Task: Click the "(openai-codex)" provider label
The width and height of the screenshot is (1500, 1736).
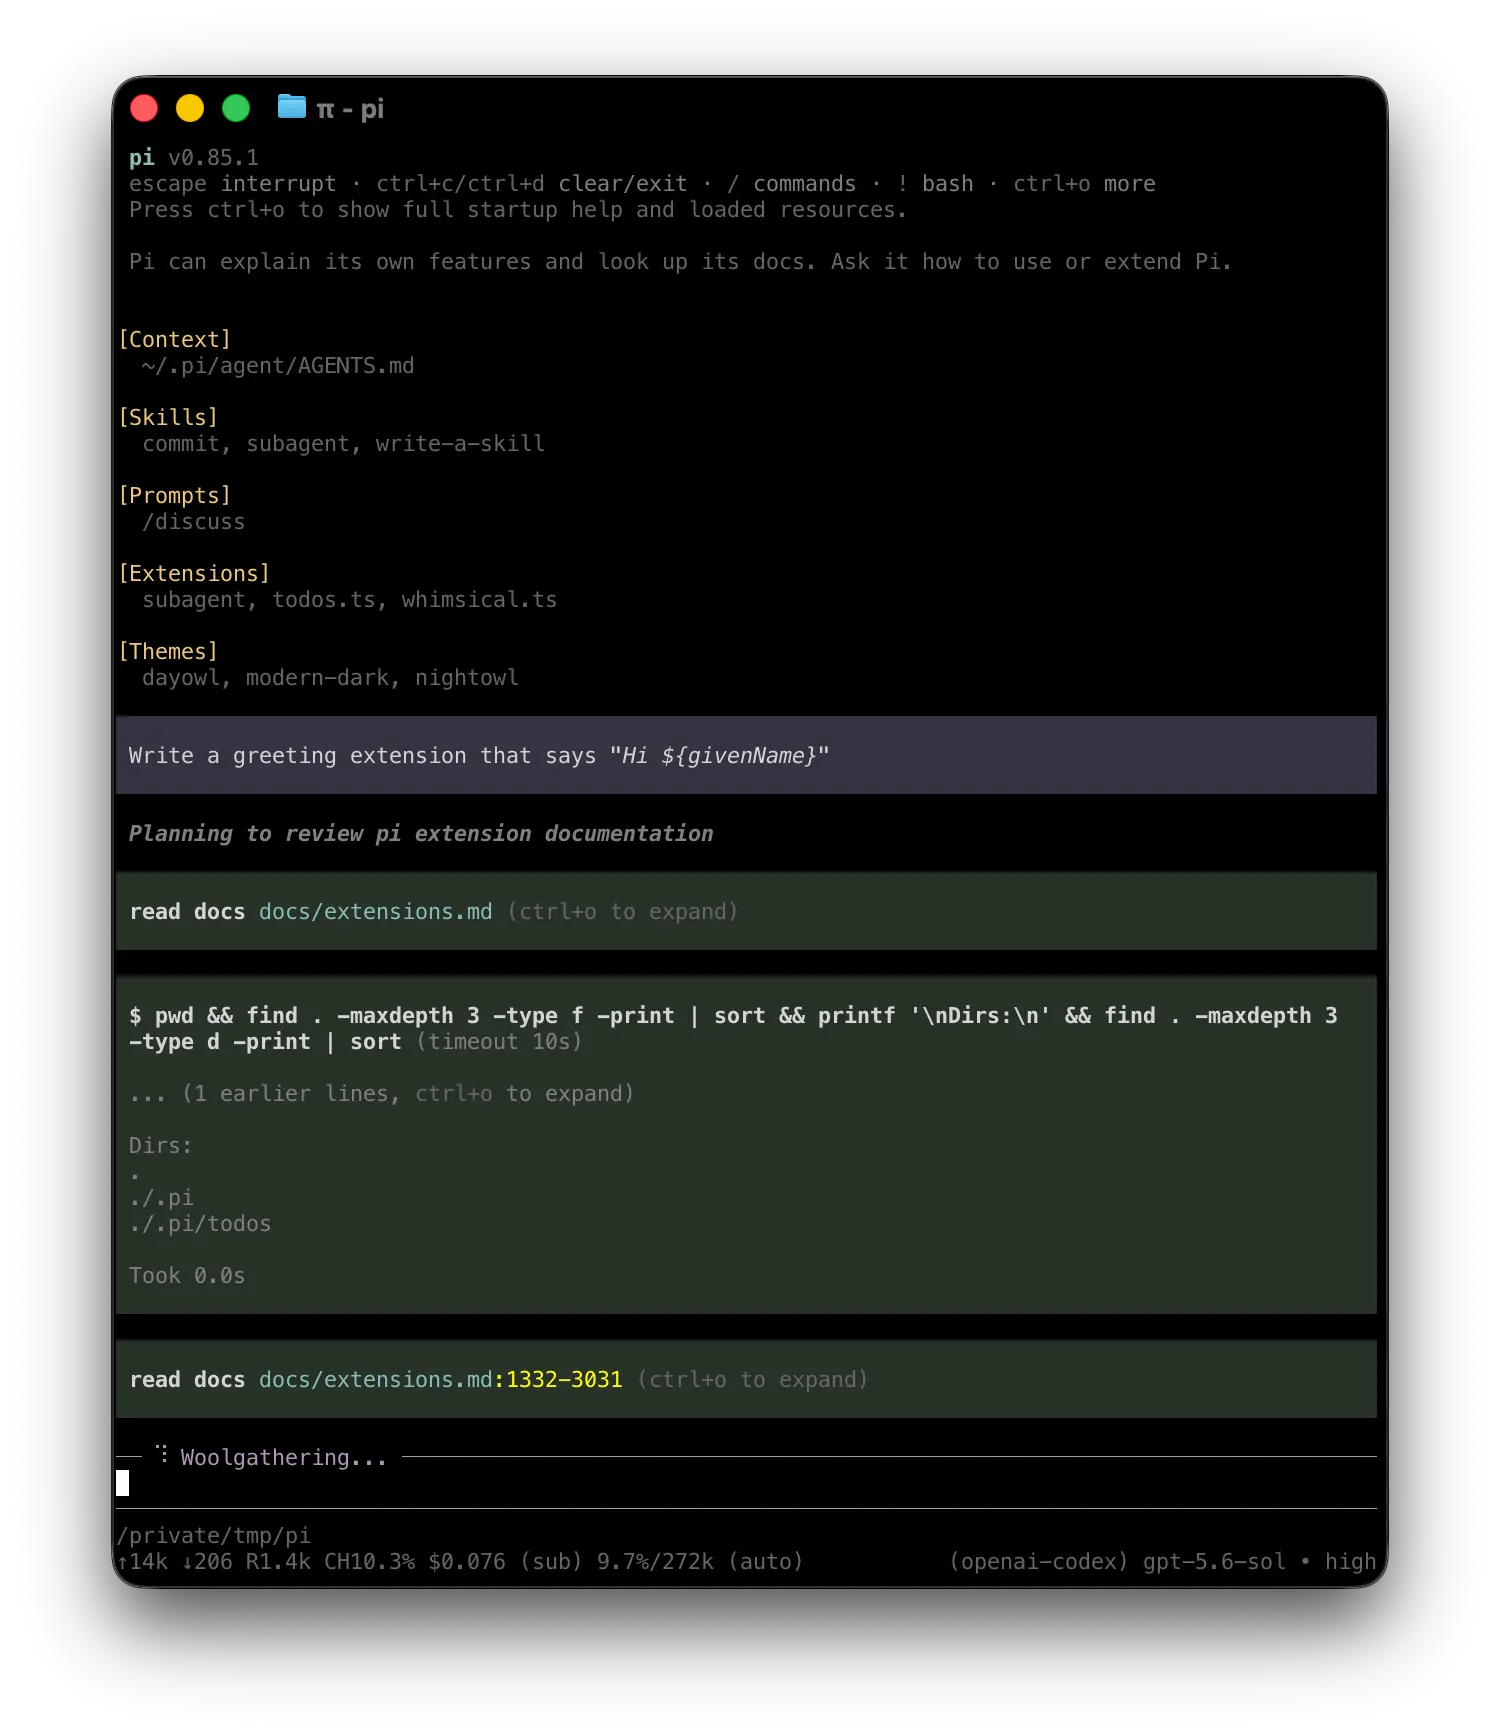Action: [x=1039, y=1562]
